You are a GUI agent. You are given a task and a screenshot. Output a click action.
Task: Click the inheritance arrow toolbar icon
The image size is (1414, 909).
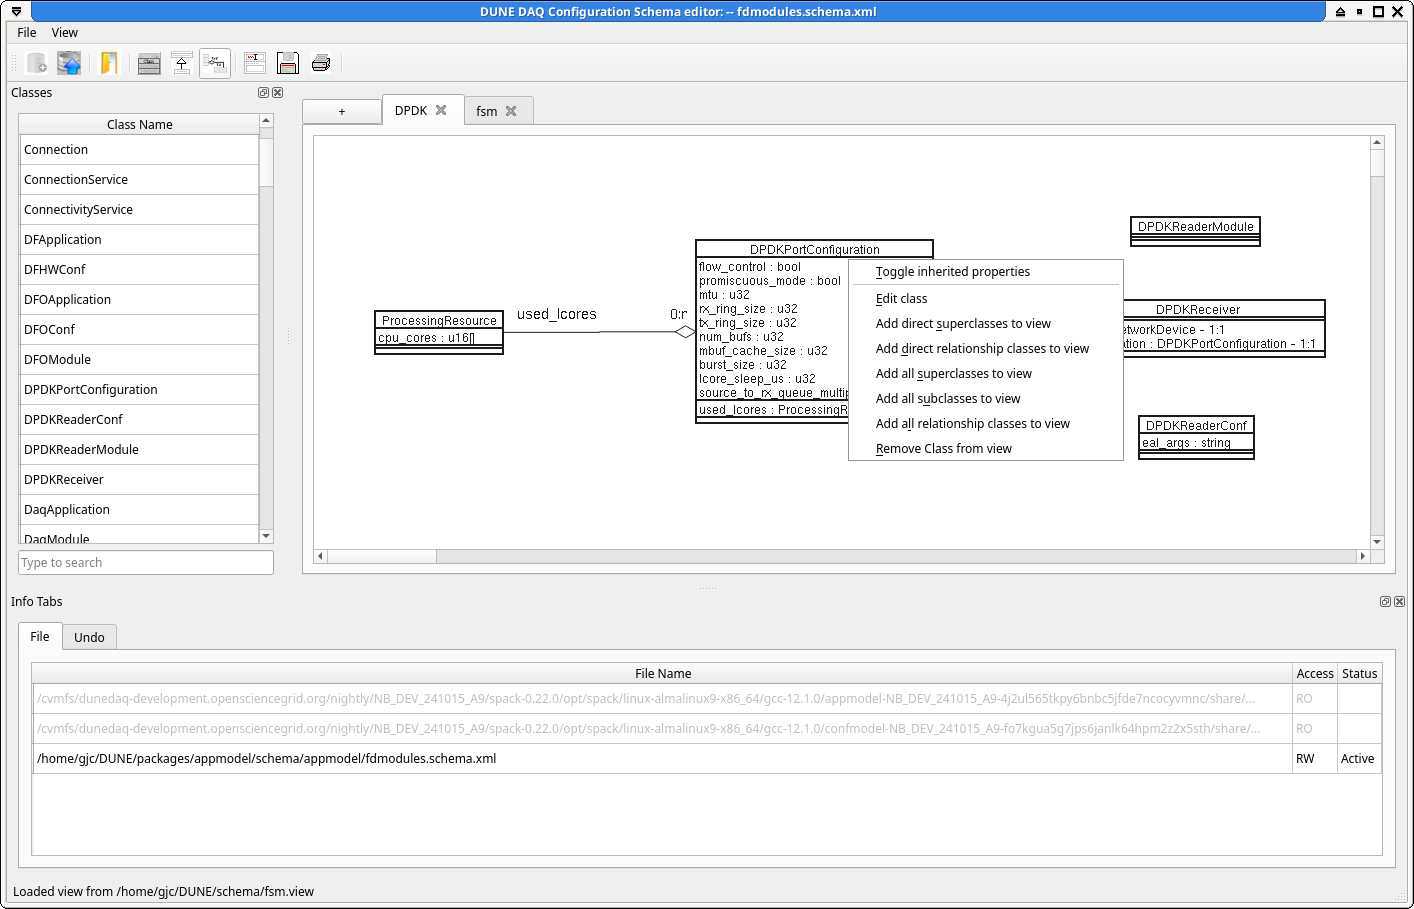click(182, 64)
